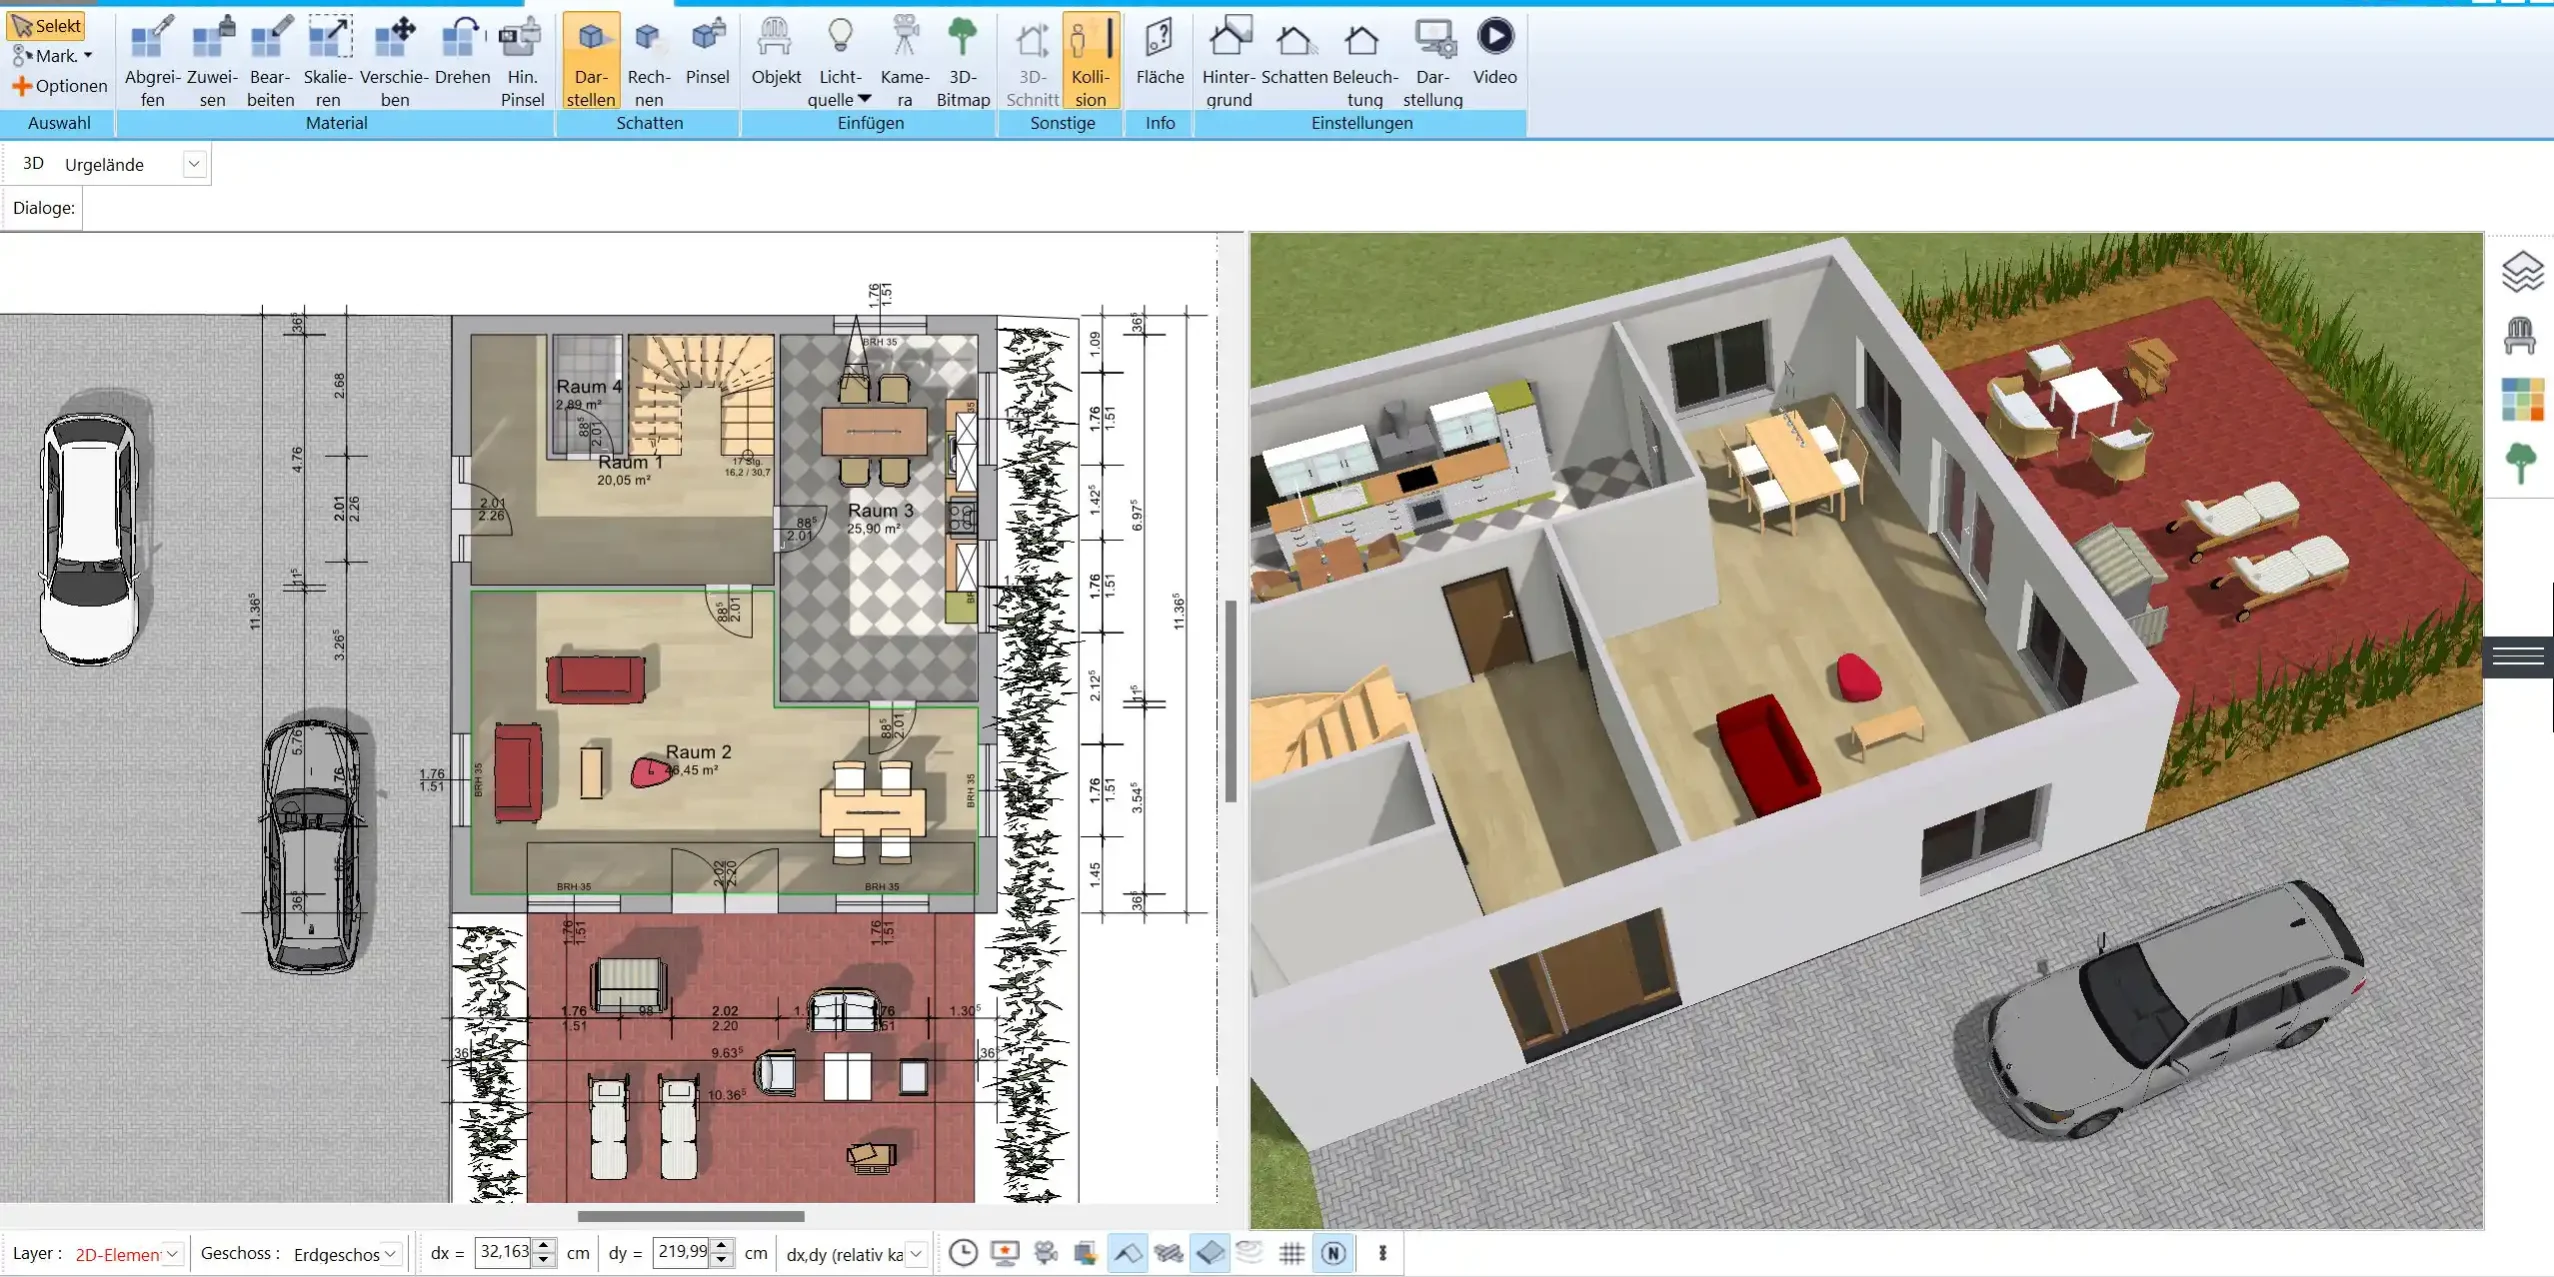Click the layers icon in right panel
Image resolution: width=2554 pixels, height=1277 pixels.
[x=2521, y=271]
